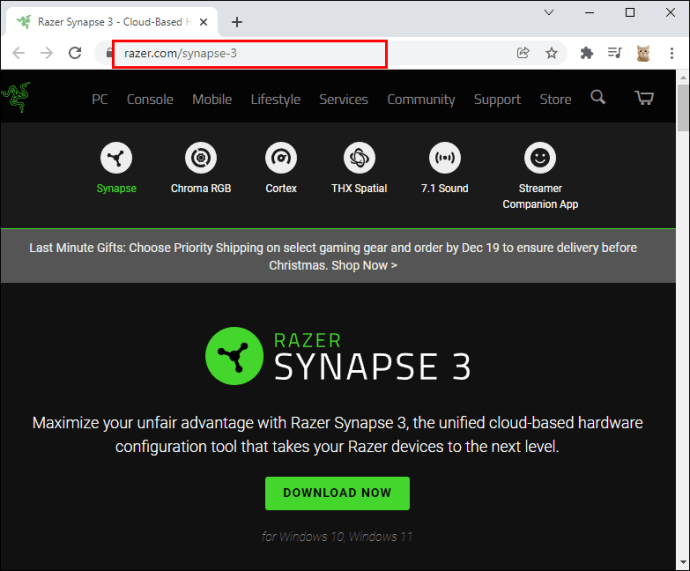Open the site search magnifier icon
Screen dimensions: 690x571
point(597,97)
